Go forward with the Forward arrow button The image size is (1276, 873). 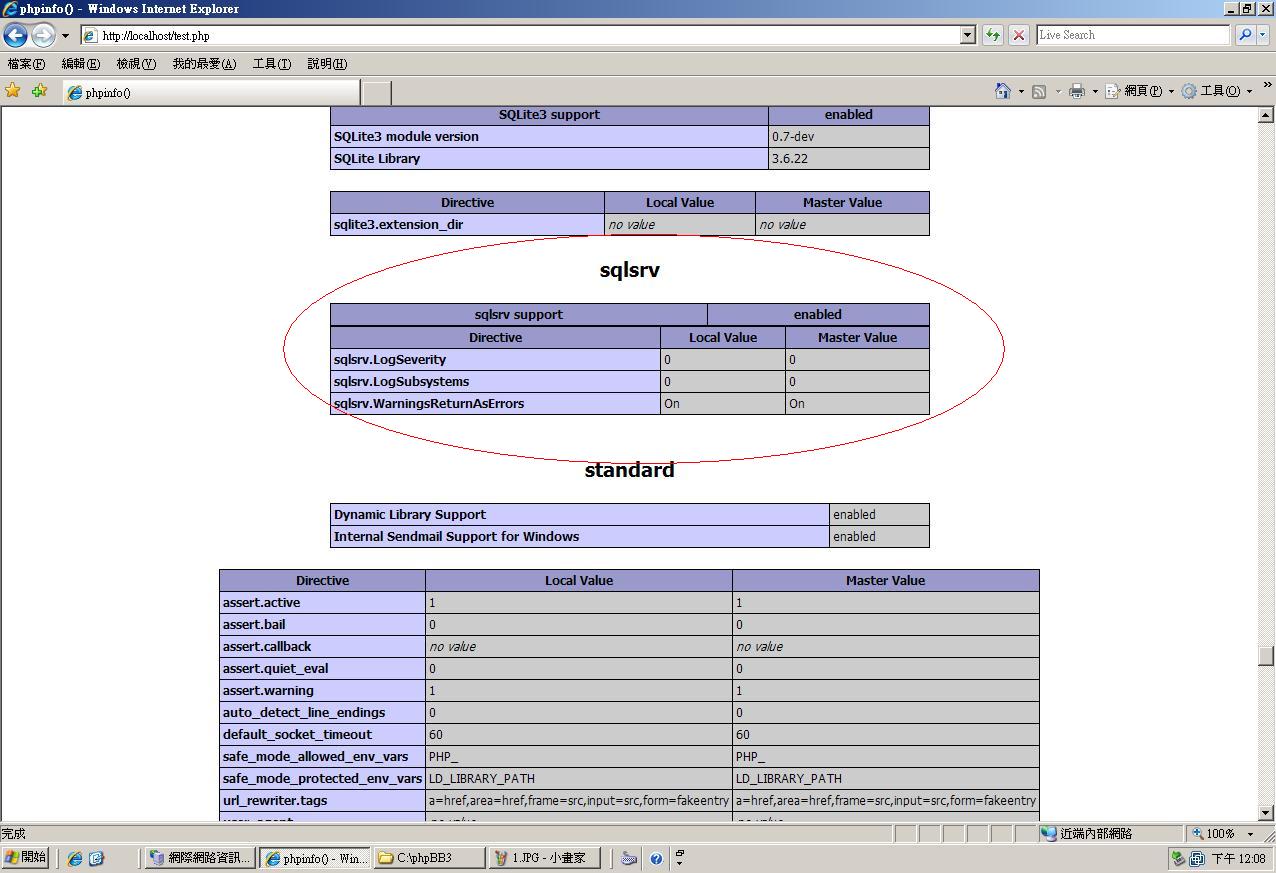click(43, 35)
